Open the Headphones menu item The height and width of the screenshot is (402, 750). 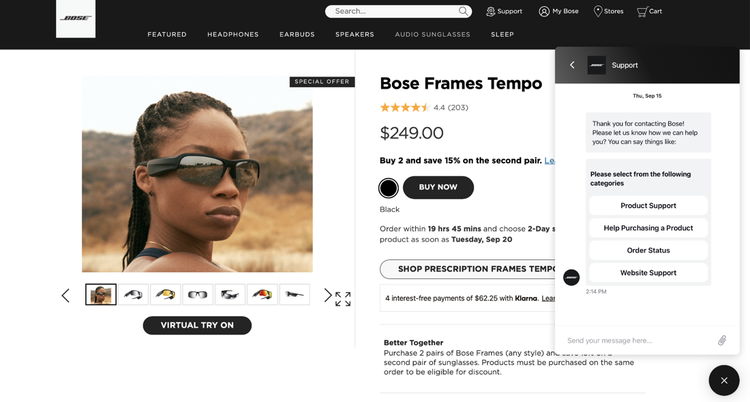pos(233,34)
